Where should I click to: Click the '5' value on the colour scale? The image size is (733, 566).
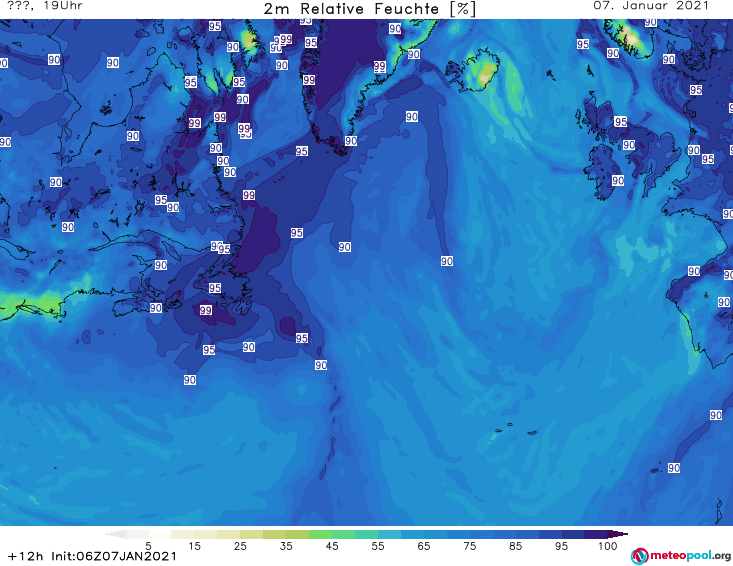pyautogui.click(x=148, y=546)
